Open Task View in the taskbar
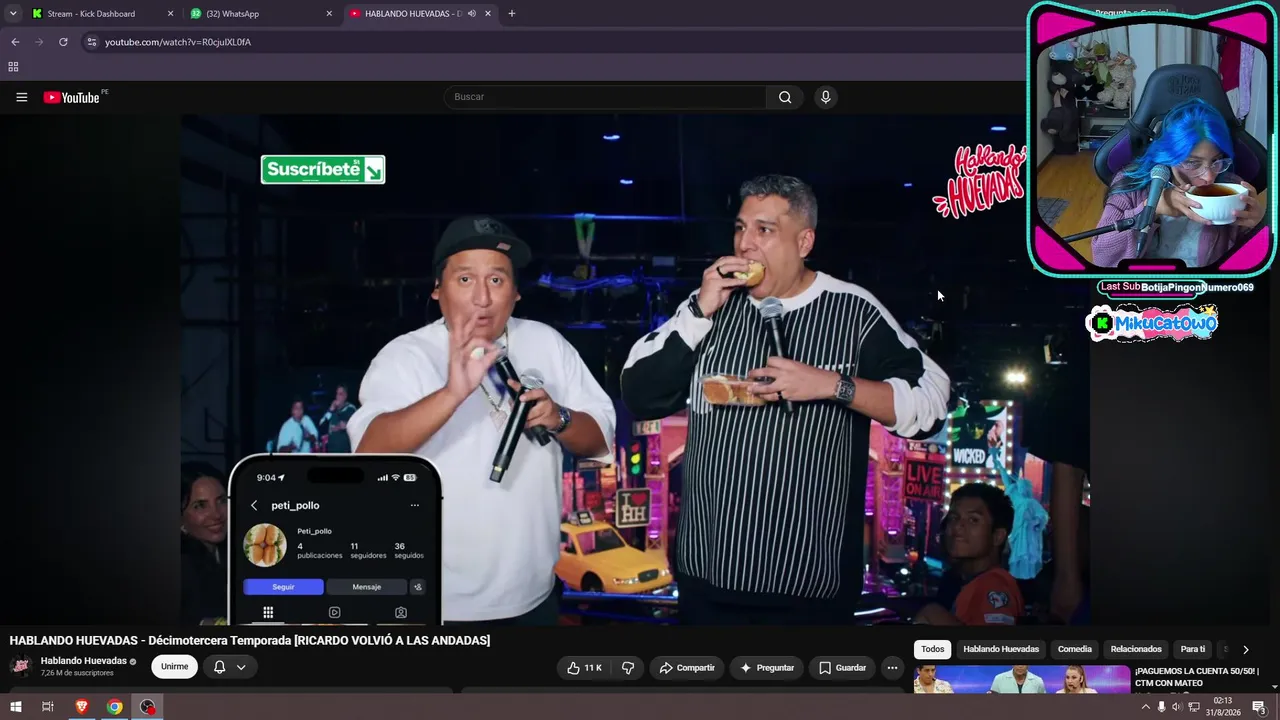Screen dimensions: 1280x720 (47, 707)
